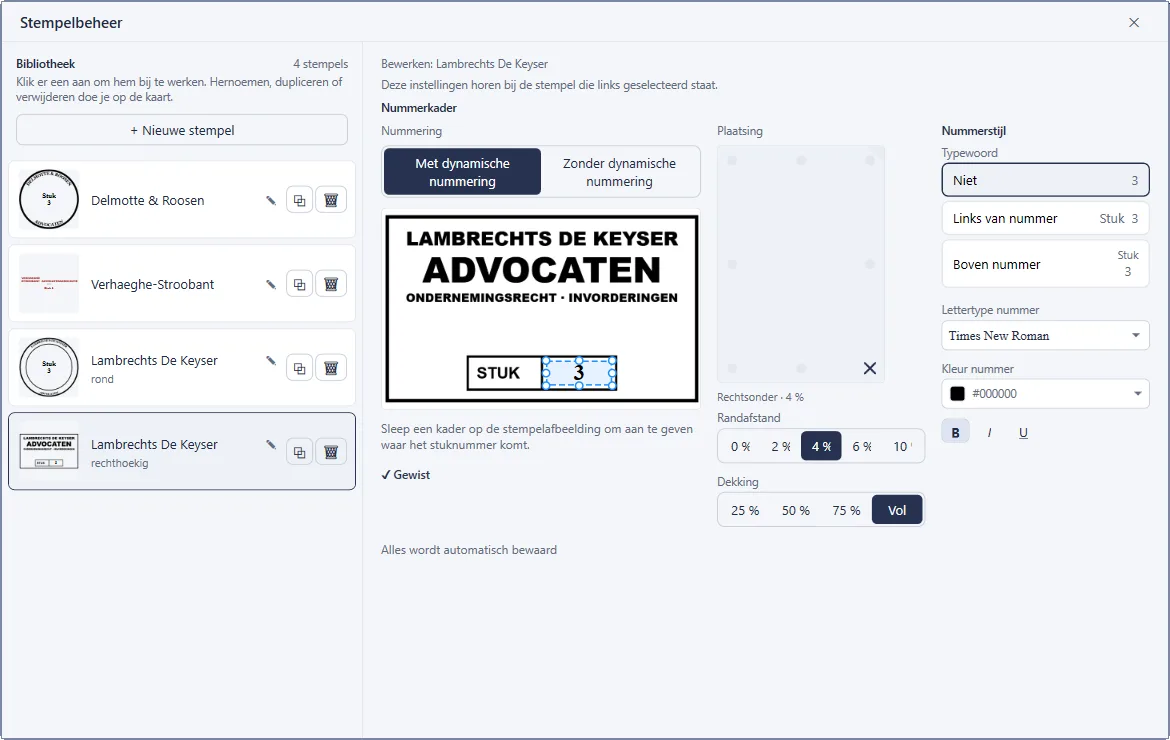Choose top-left placement dot in Plaatsing grid
Screen dimensions: 1170x740
[732, 160]
